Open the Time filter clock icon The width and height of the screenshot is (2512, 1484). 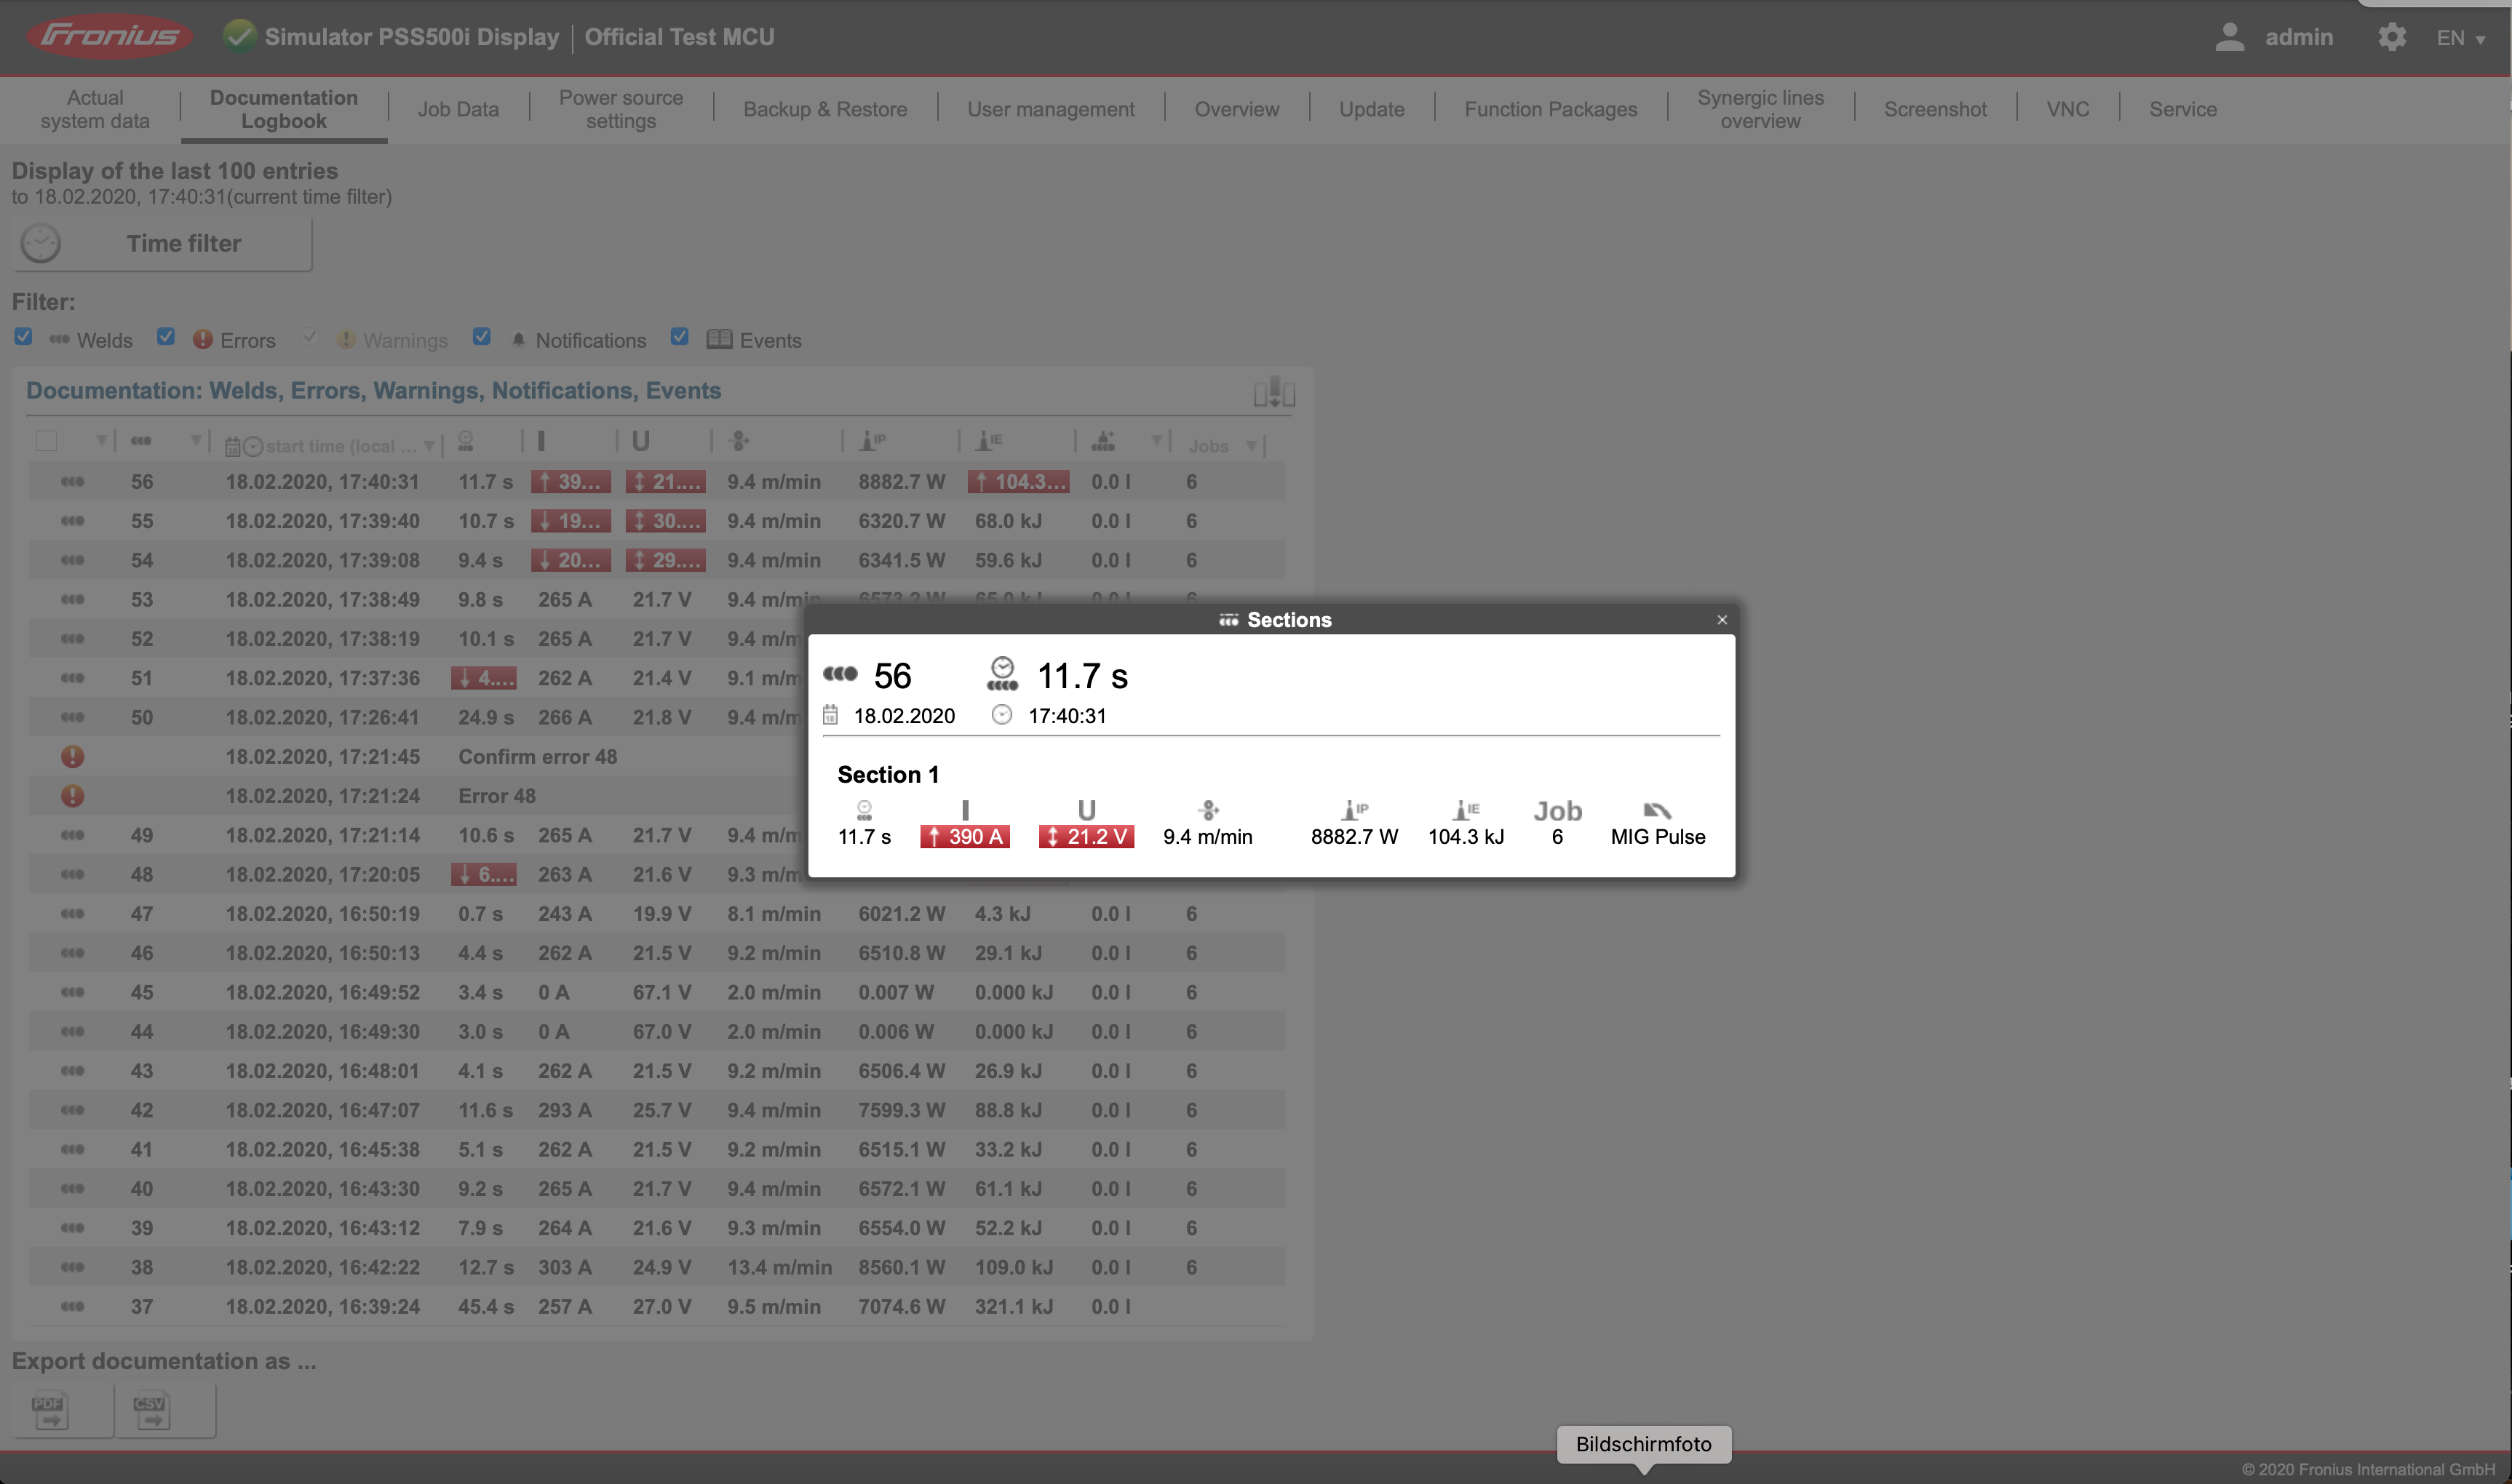coord(41,243)
